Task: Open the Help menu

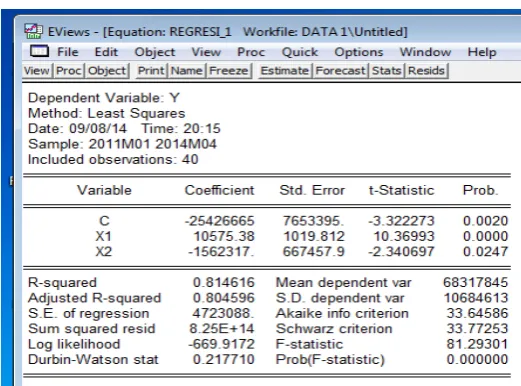Action: [482, 52]
